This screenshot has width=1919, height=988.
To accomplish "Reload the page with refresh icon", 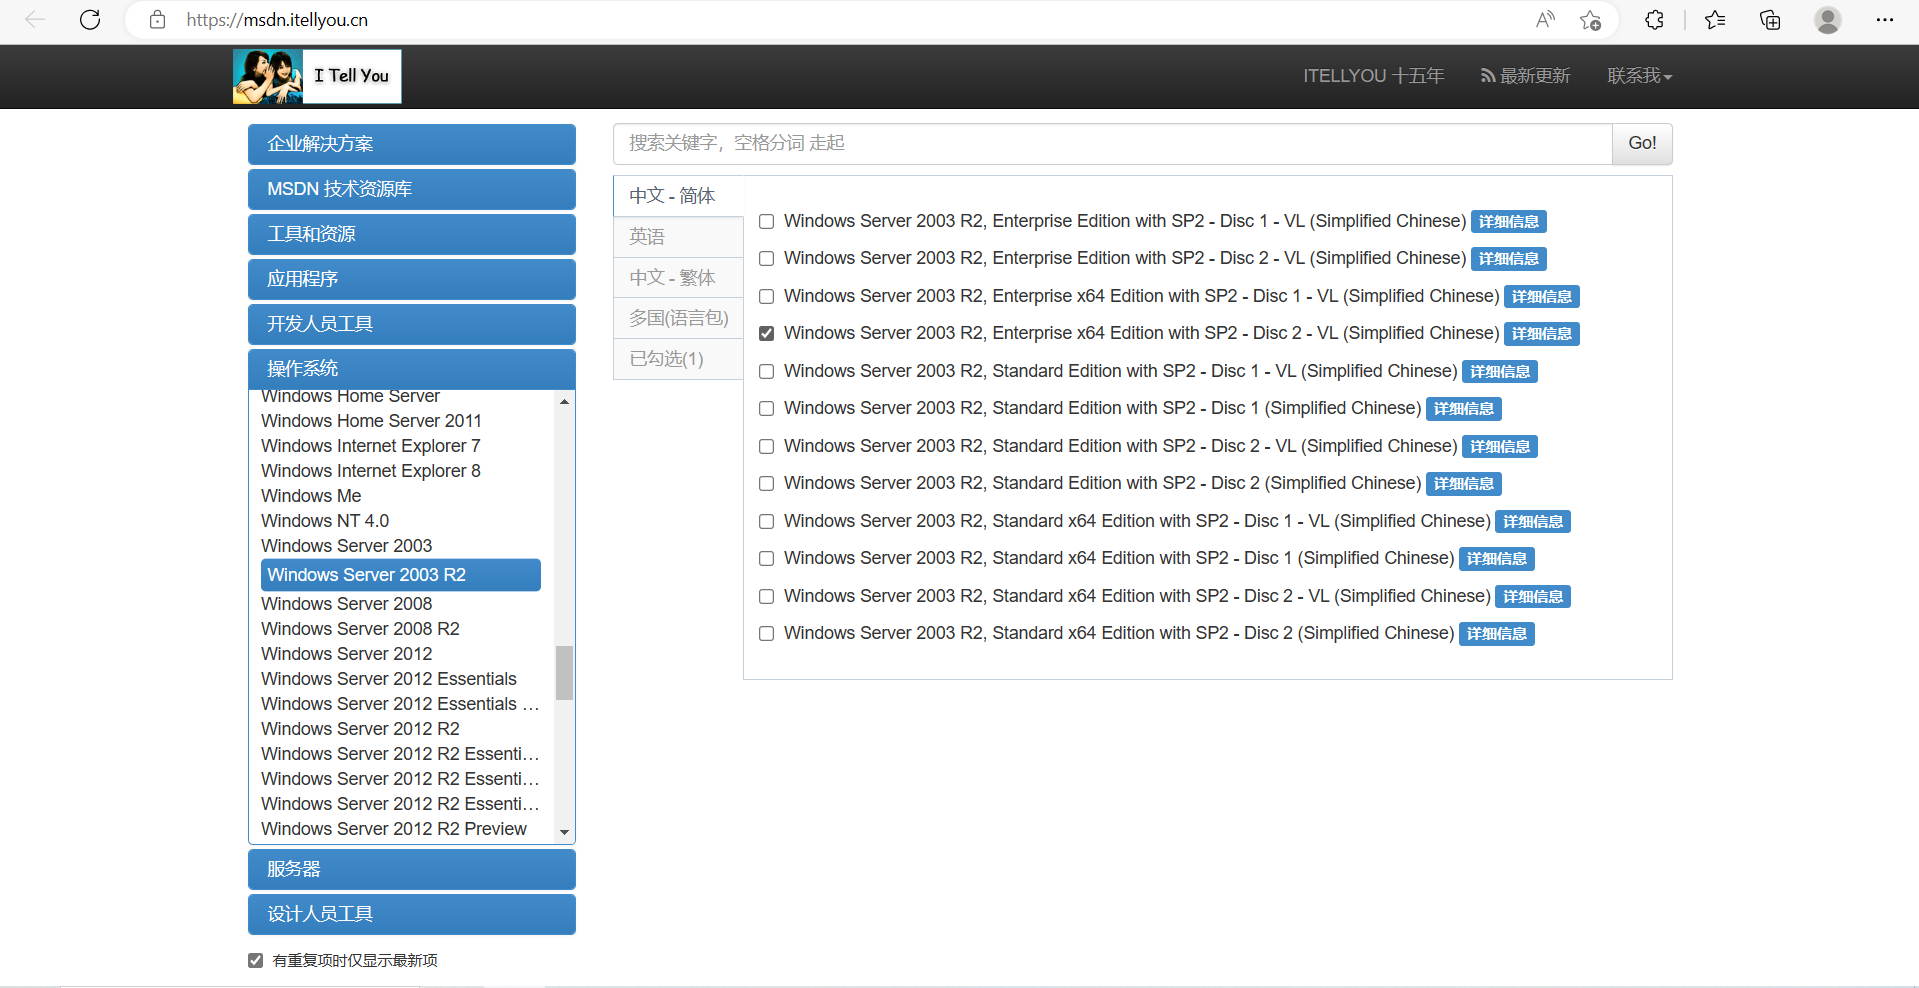I will coord(90,20).
